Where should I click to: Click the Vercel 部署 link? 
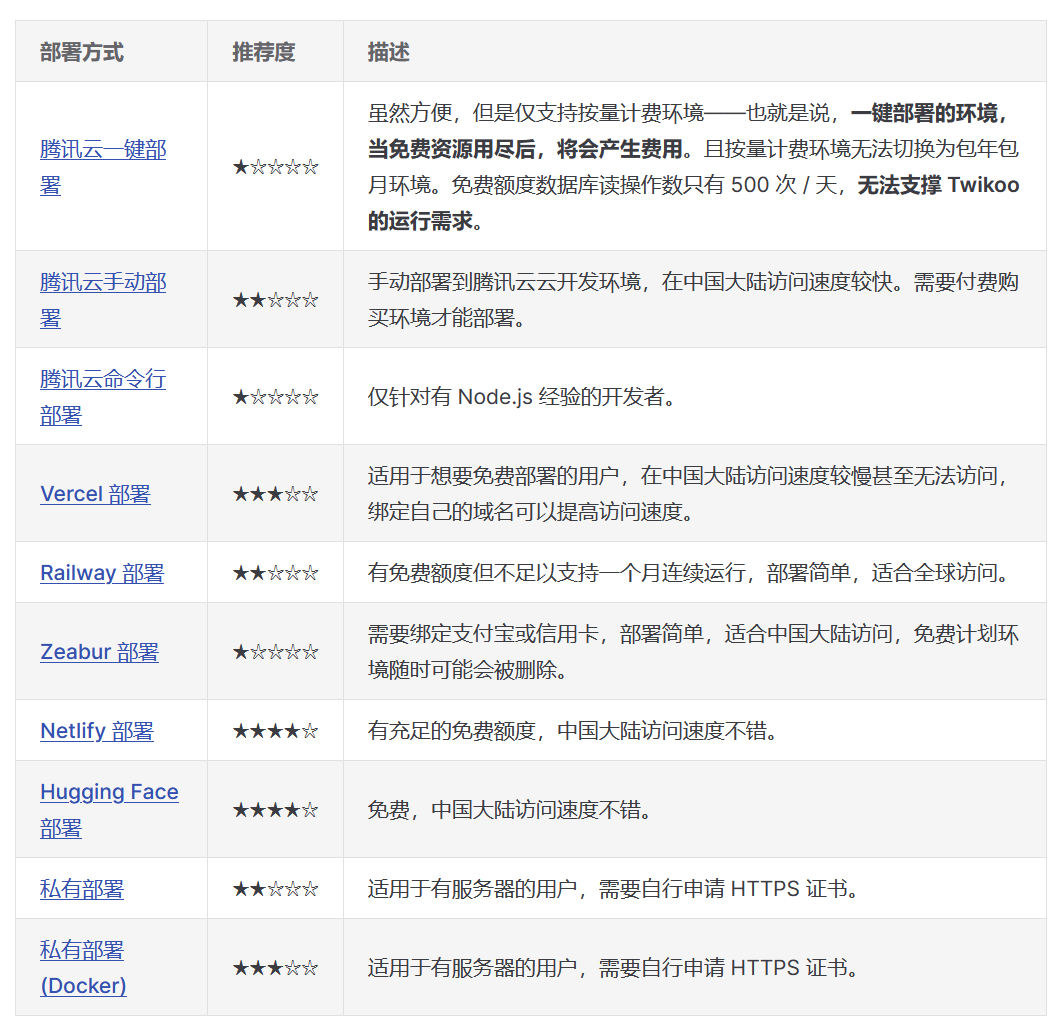pyautogui.click(x=95, y=494)
